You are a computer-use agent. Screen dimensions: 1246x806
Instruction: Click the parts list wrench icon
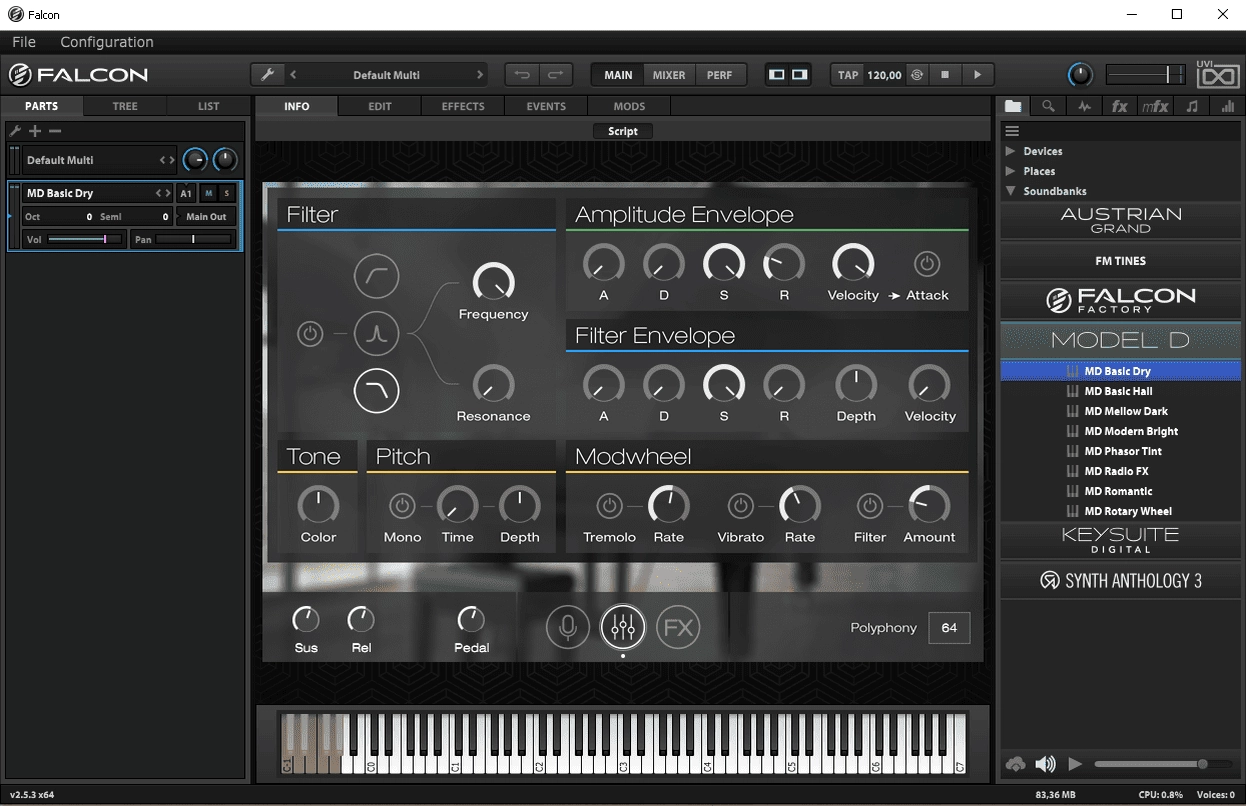pyautogui.click(x=15, y=131)
